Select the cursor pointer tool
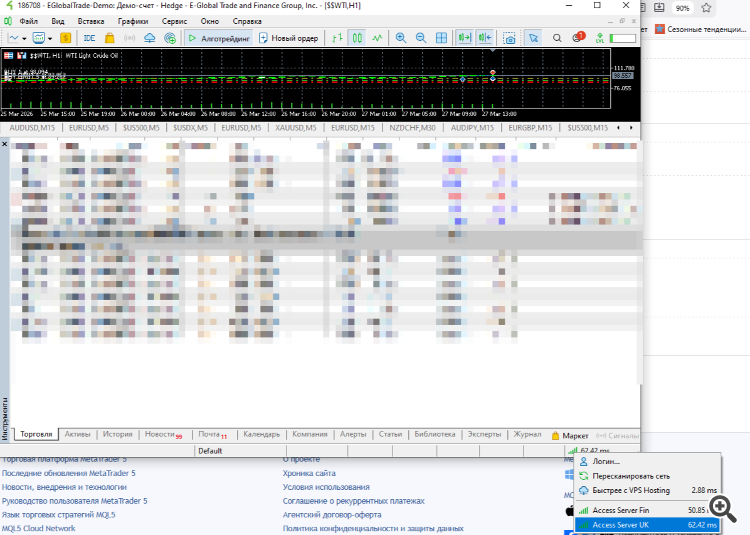Screen dimensions: 750x535 tap(534, 38)
